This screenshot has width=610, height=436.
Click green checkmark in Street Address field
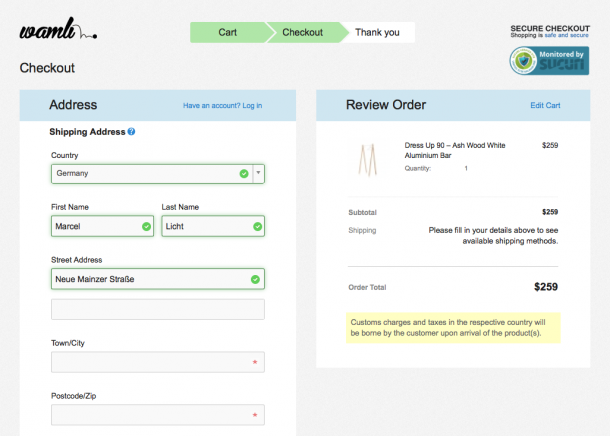pos(255,279)
